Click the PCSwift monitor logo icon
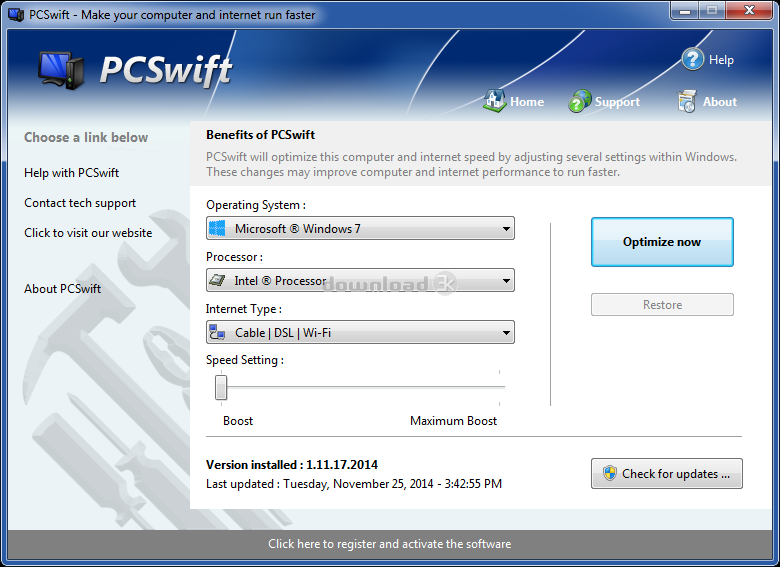780x567 pixels. pyautogui.click(x=63, y=70)
